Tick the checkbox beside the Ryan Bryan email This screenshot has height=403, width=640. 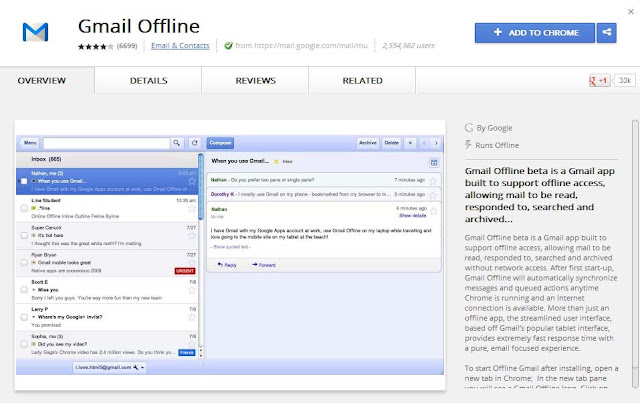click(24, 263)
